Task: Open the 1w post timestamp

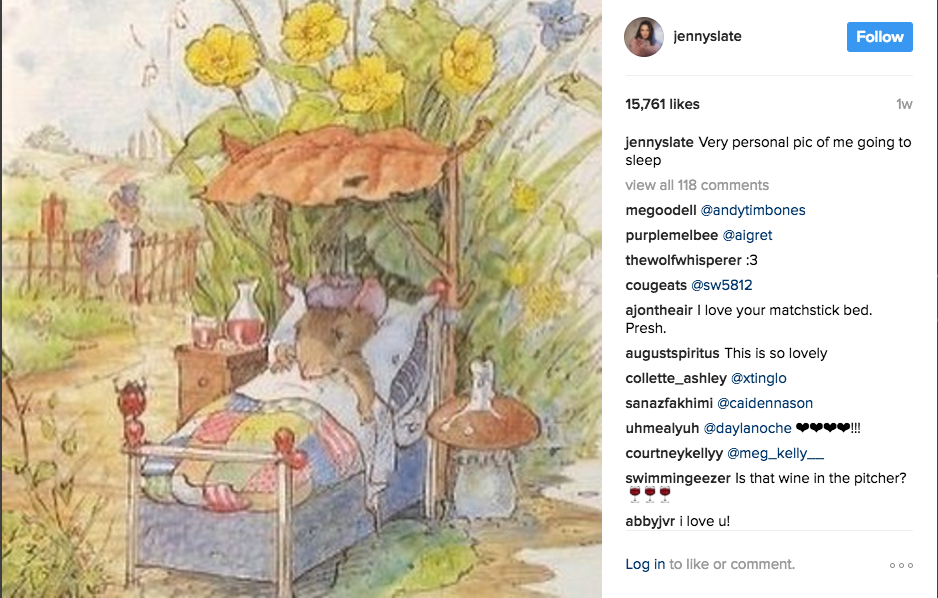Action: click(x=904, y=105)
